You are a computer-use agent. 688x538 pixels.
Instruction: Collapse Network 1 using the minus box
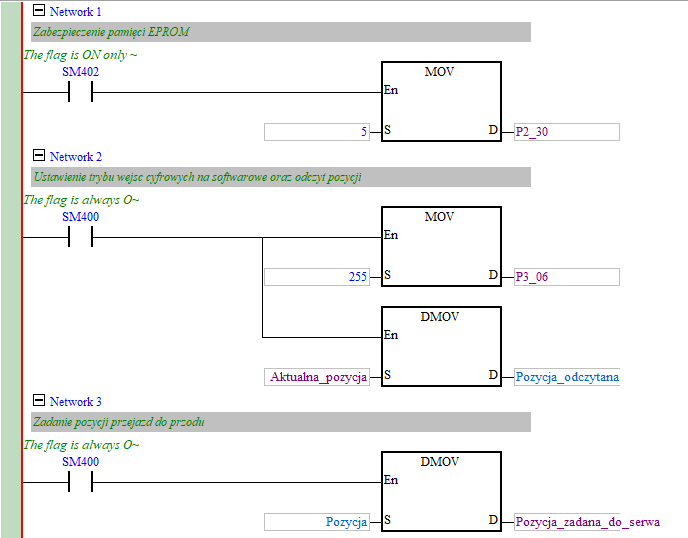(x=39, y=11)
